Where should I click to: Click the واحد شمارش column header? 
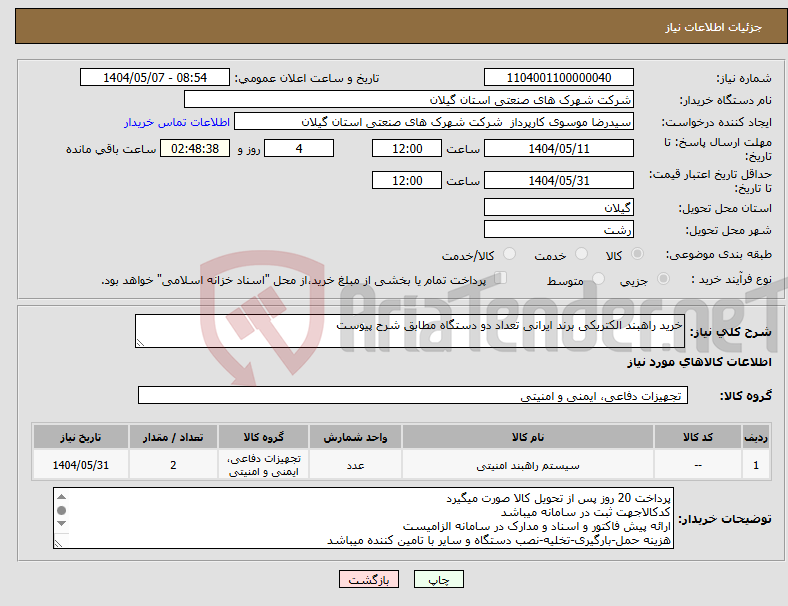tap(355, 437)
